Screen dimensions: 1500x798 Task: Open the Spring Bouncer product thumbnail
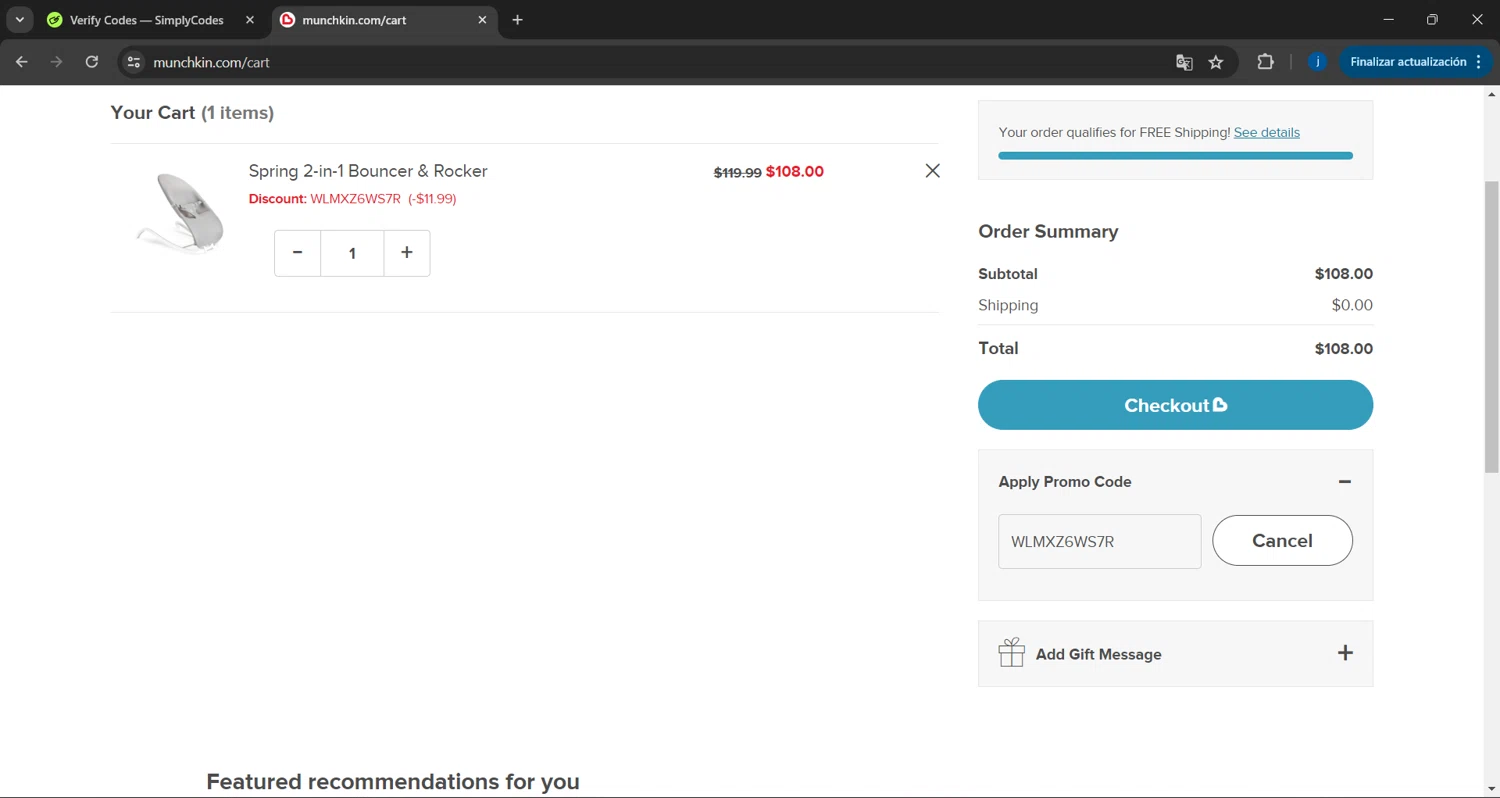click(x=180, y=213)
